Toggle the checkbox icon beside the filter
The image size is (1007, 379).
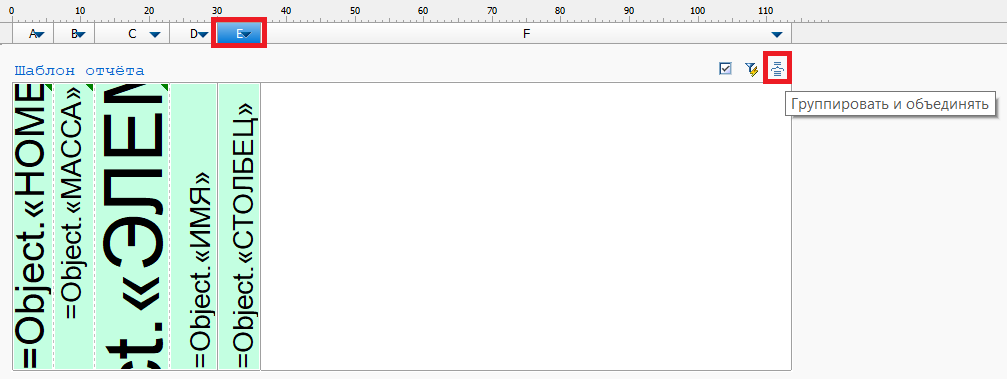click(x=726, y=68)
